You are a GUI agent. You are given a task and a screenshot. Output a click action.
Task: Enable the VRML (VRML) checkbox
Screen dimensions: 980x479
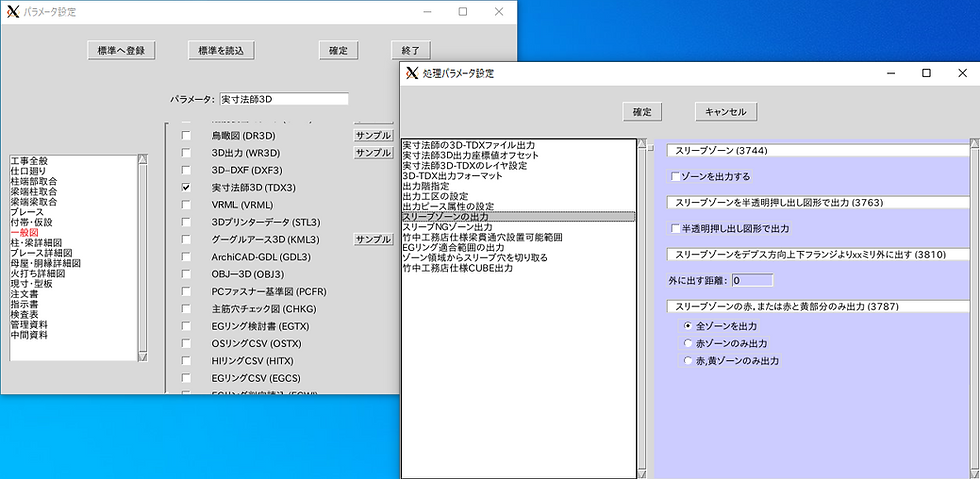coord(186,204)
